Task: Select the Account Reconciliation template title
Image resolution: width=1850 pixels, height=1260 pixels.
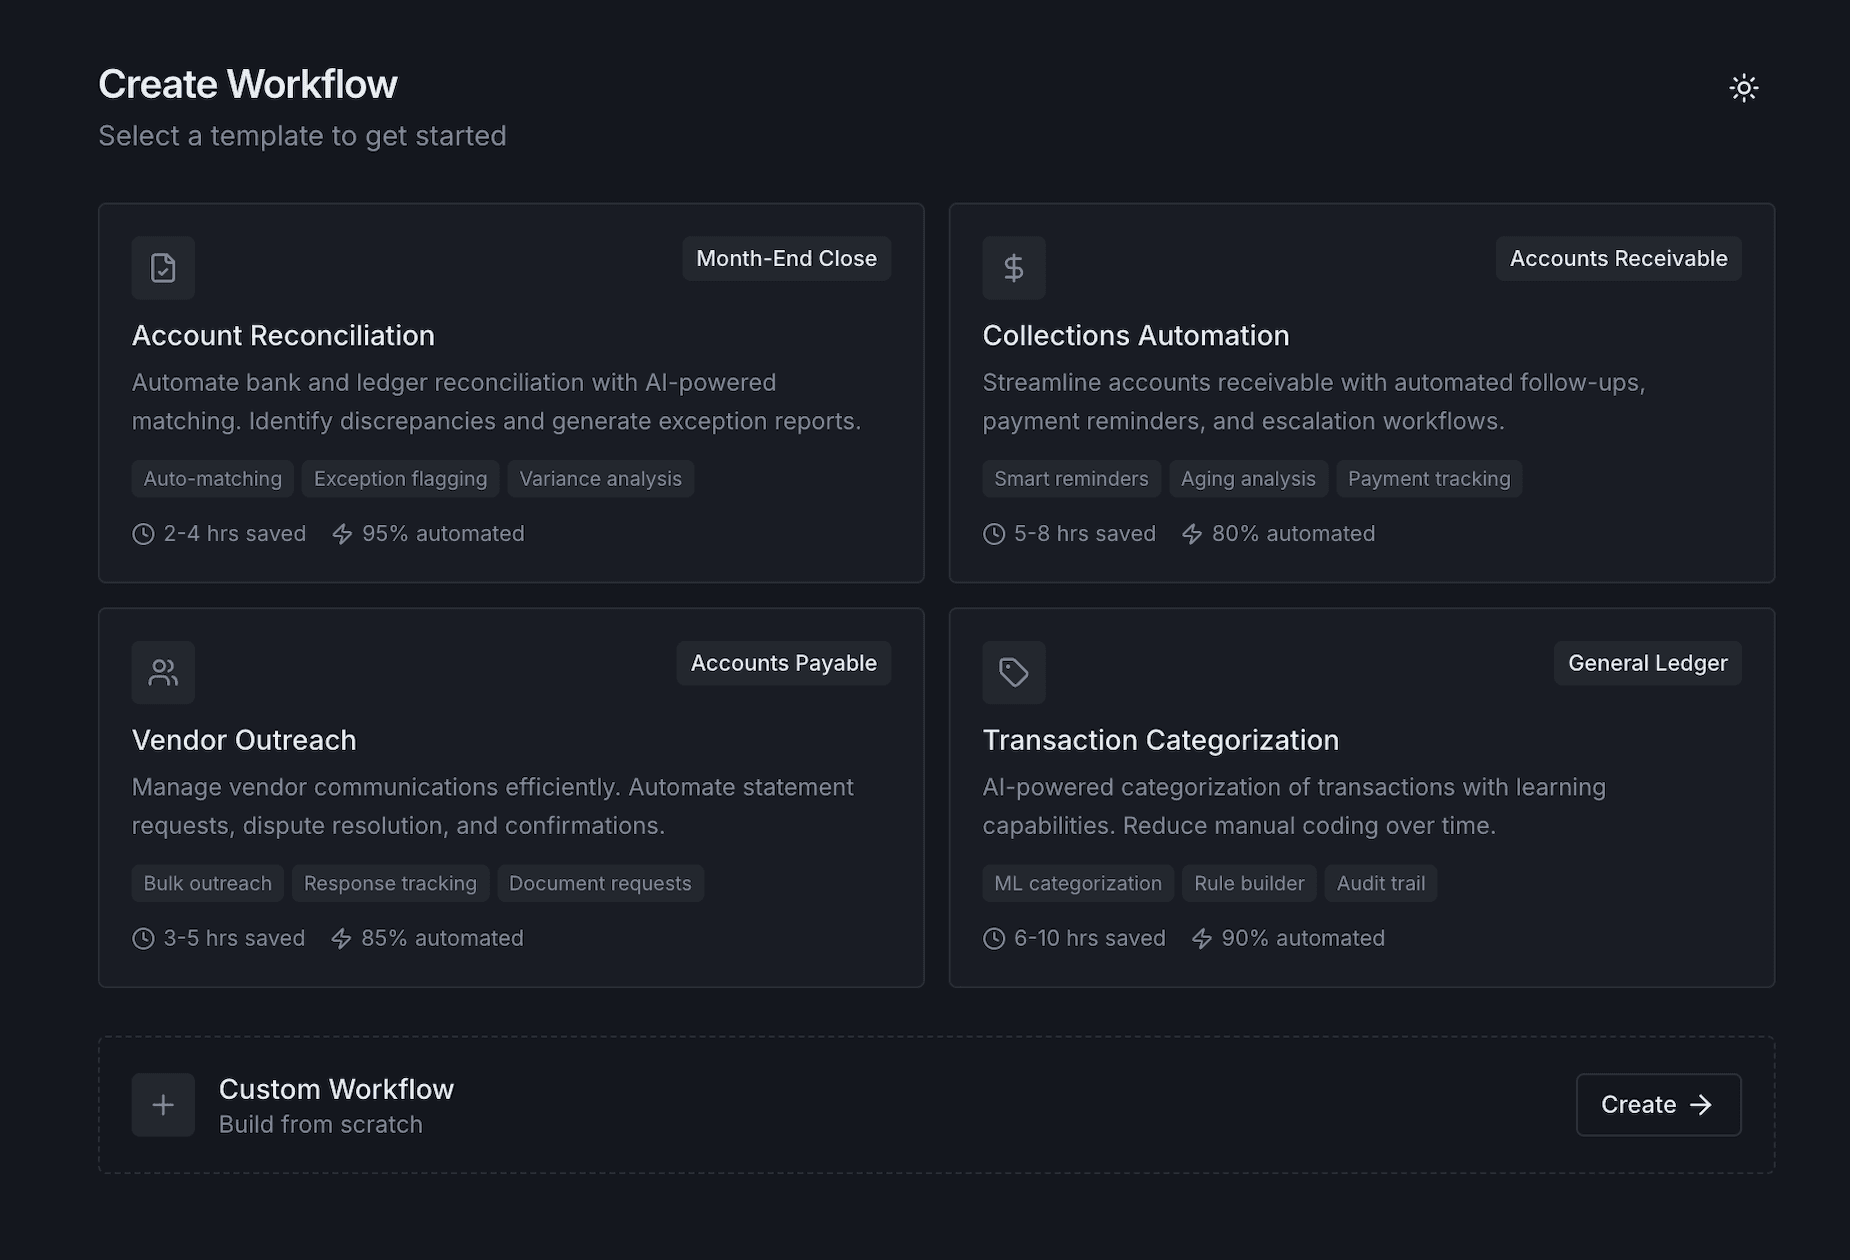Action: 283,336
